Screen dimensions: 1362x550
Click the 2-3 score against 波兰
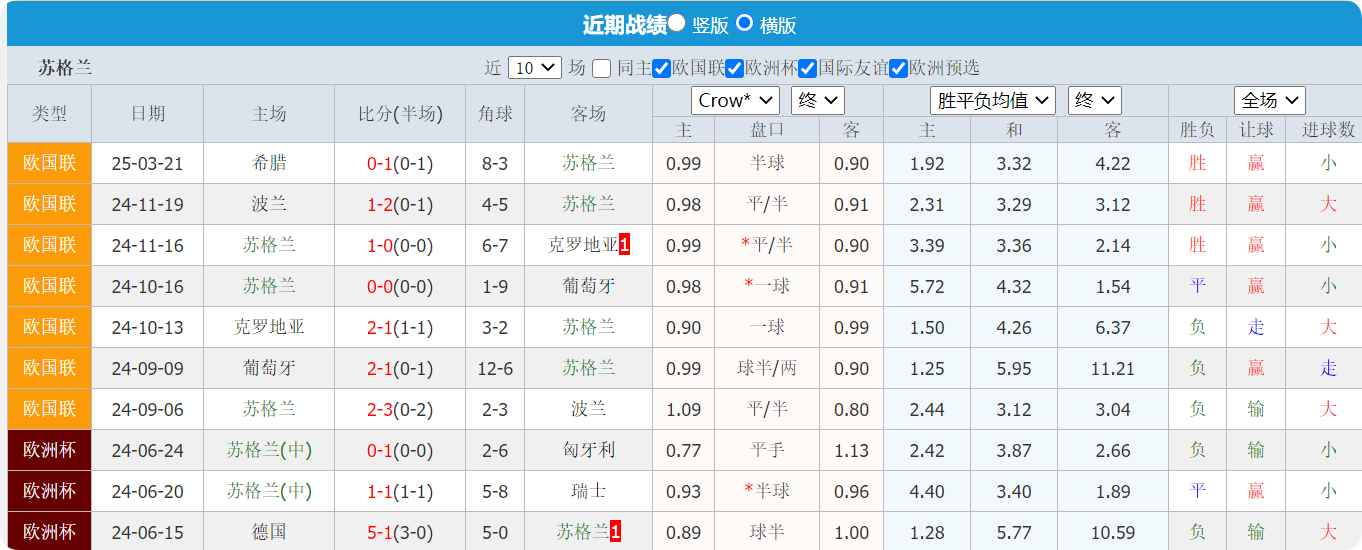[379, 409]
